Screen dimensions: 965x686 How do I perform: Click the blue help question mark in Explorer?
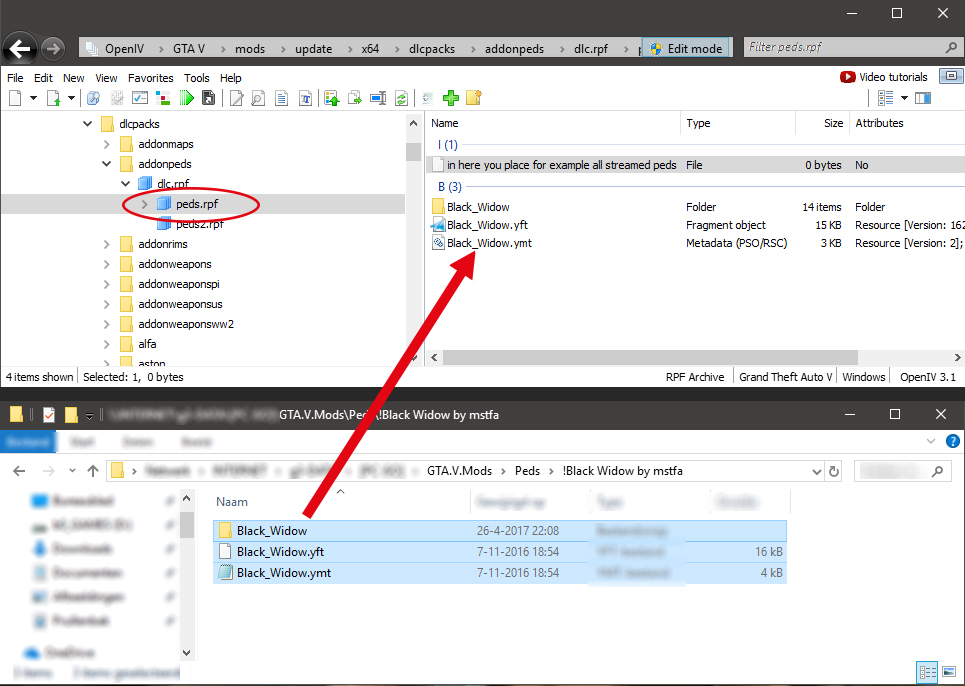tap(952, 441)
